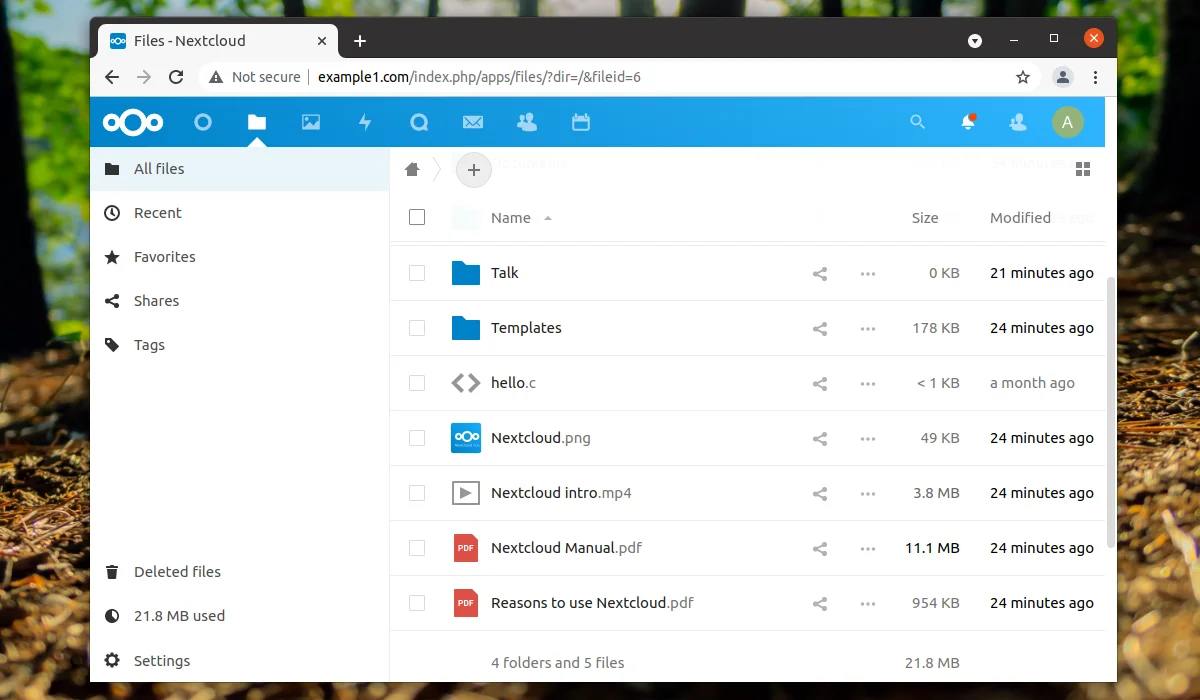Viewport: 1200px width, 700px height.
Task: Share the Talk folder
Action: 820,273
